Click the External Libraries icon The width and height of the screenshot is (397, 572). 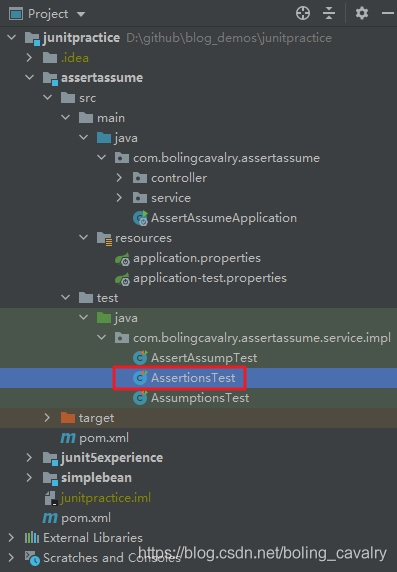click(x=32, y=538)
